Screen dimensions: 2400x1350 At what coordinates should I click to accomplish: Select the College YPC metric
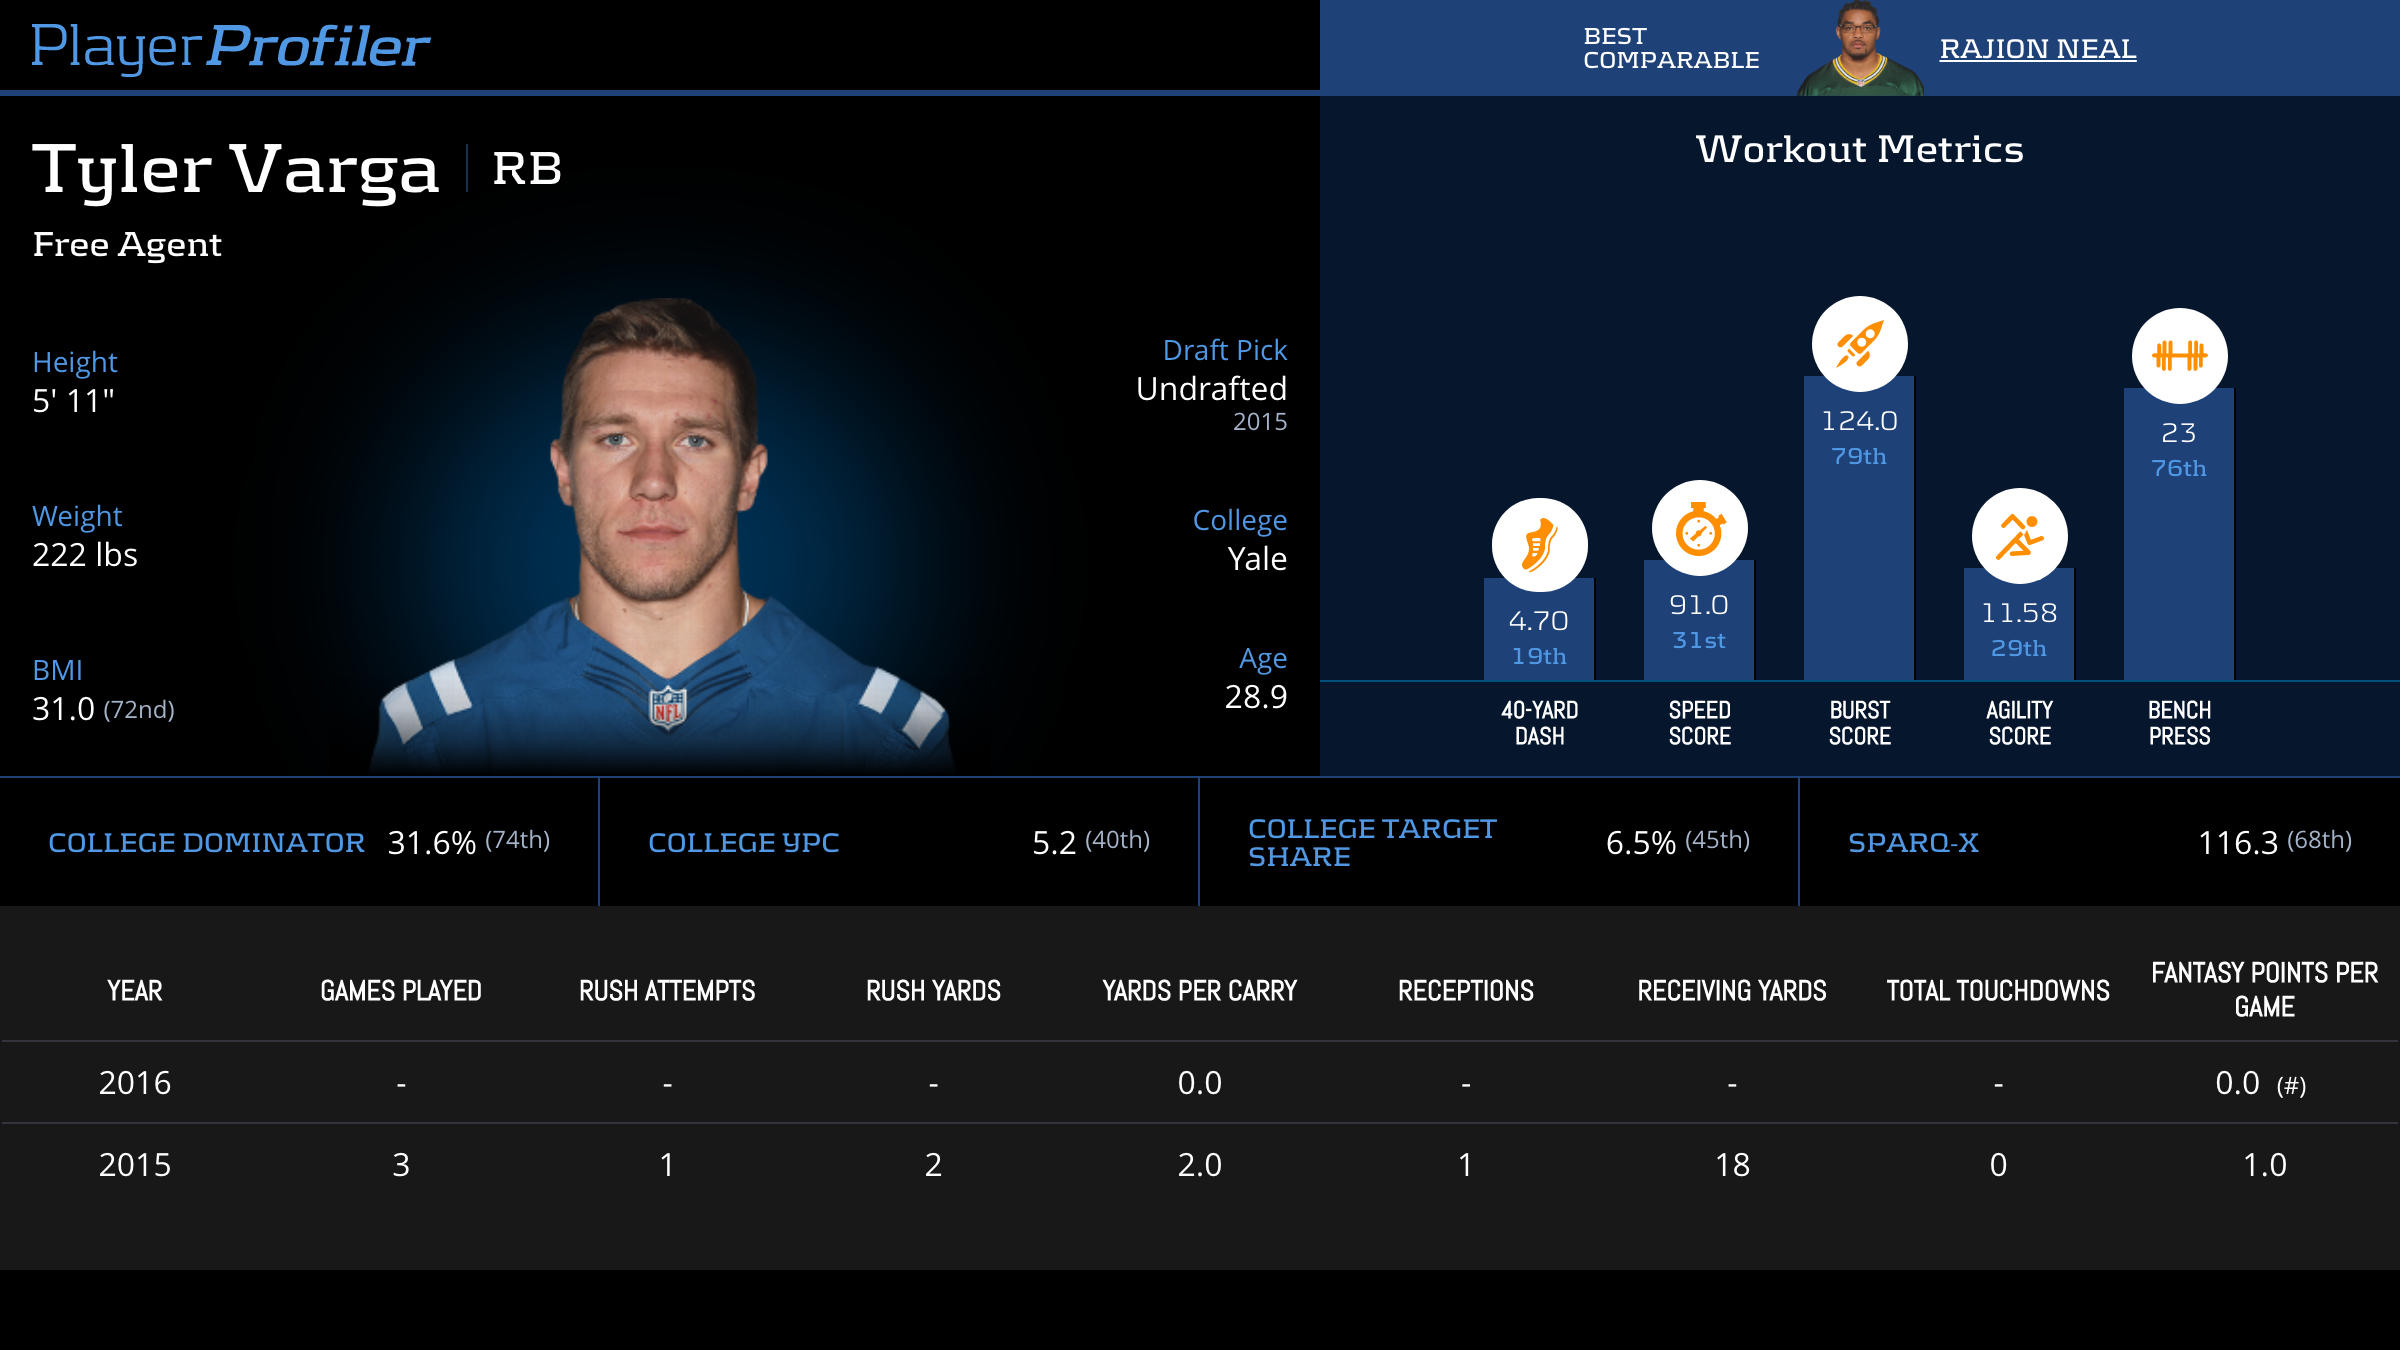pyautogui.click(x=743, y=842)
